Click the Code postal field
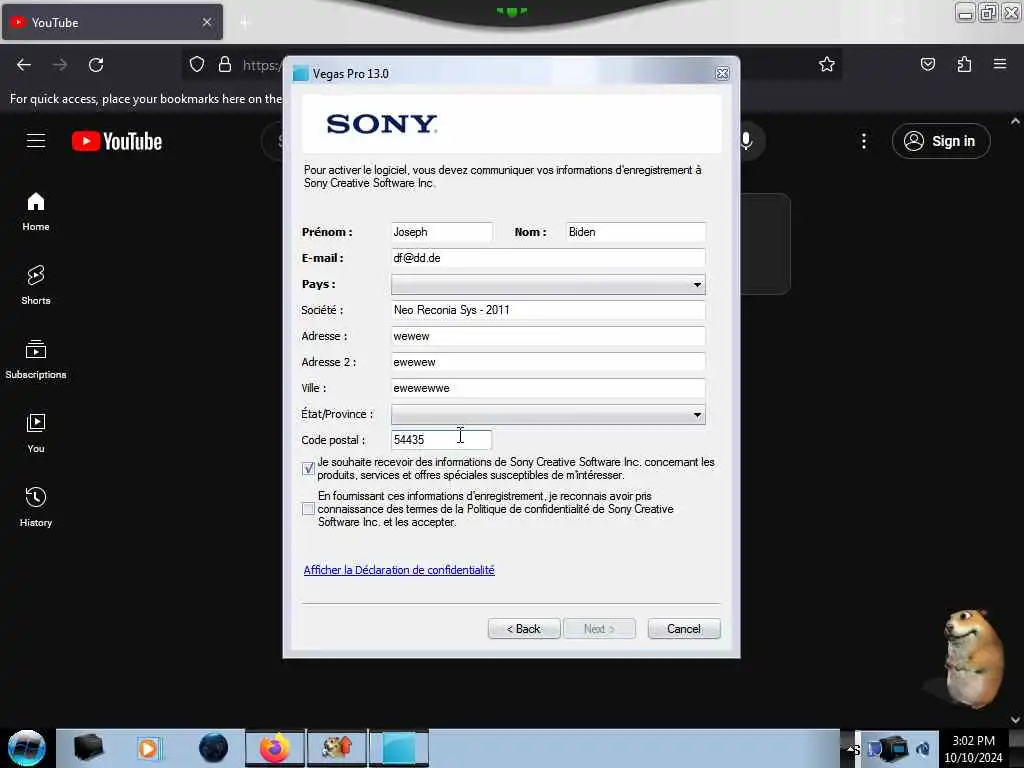1024x768 pixels. [x=441, y=440]
